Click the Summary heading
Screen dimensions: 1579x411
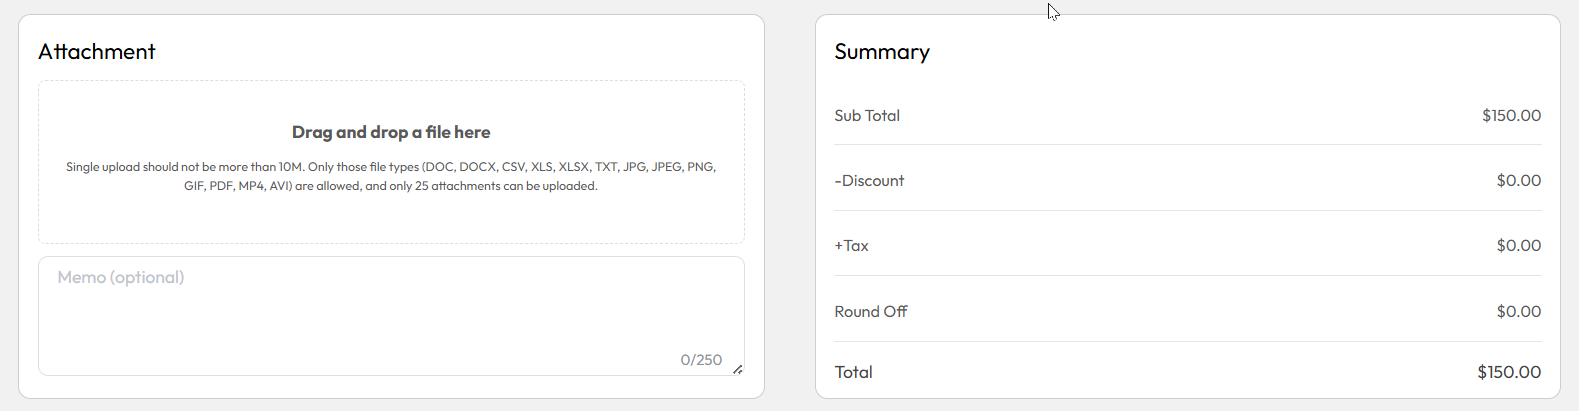click(x=882, y=52)
